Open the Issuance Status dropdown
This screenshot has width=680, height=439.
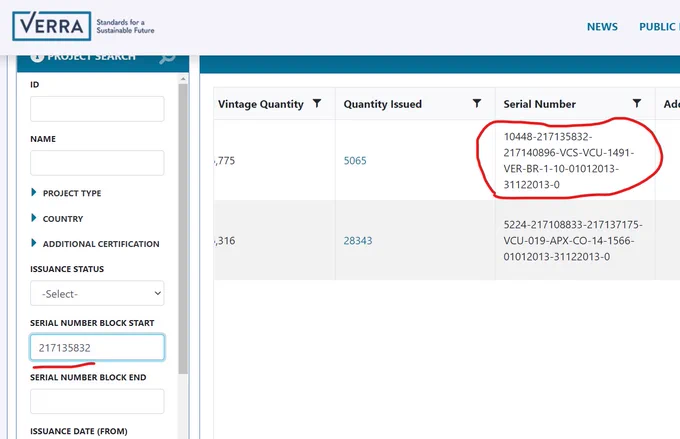coord(97,293)
